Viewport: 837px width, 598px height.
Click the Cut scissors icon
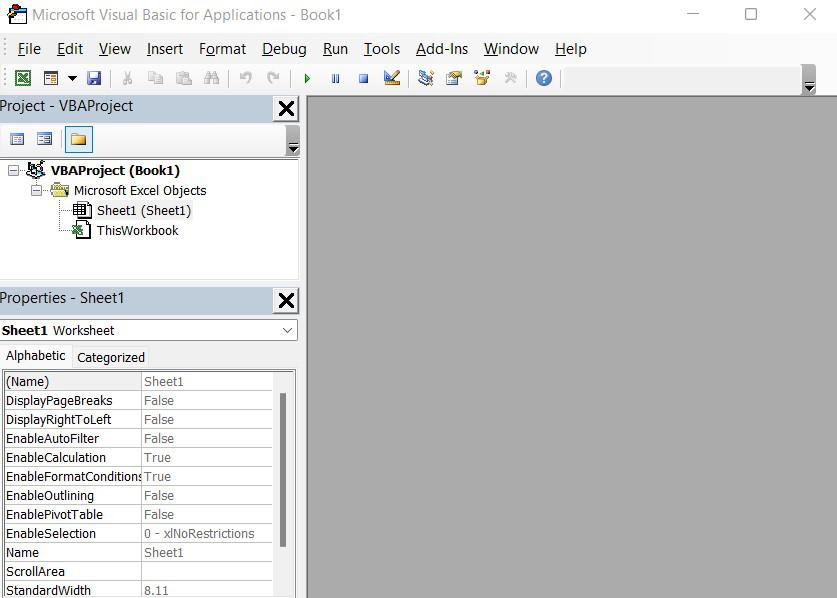tap(127, 78)
